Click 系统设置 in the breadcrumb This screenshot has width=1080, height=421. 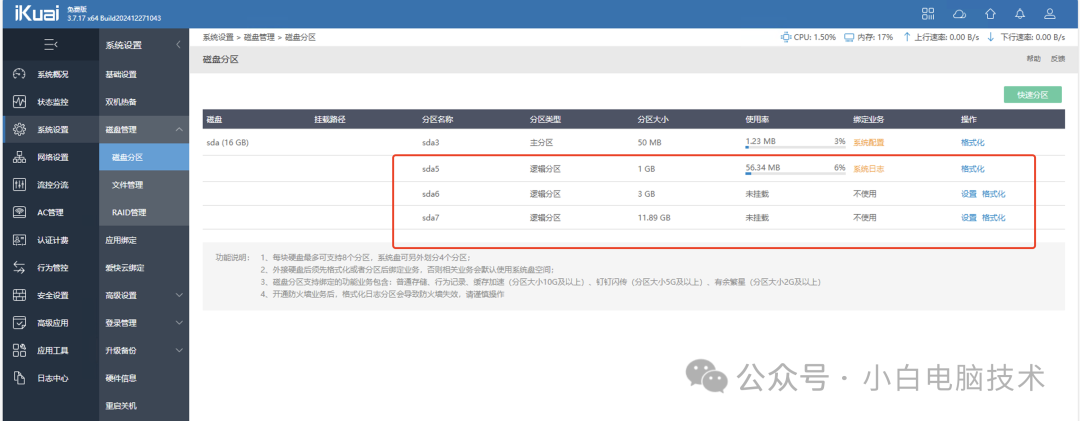(218, 37)
